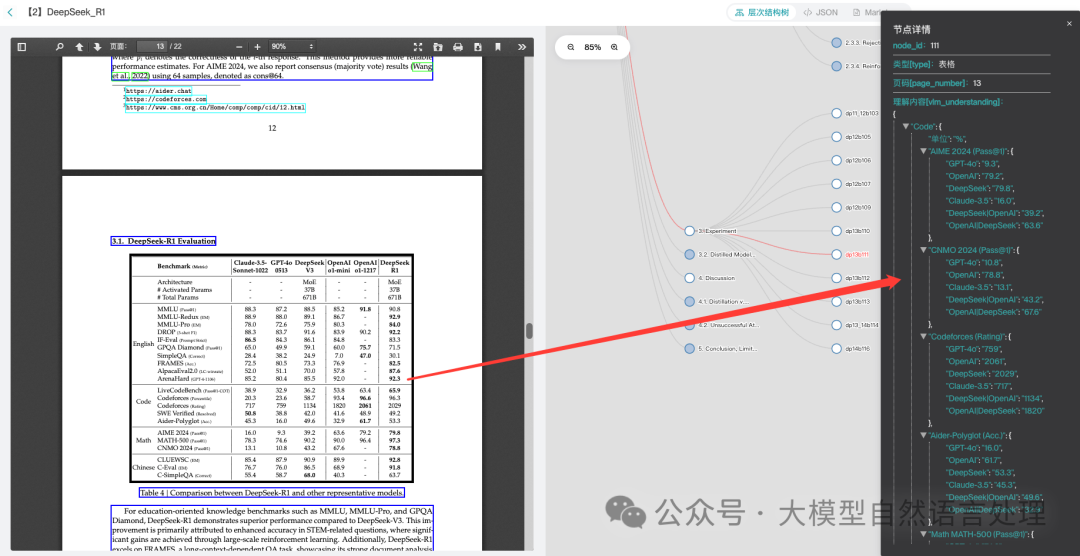Screen dimensions: 1080x556
Task: Select the 2.3.4. Reinfo node
Action: (x=837, y=66)
